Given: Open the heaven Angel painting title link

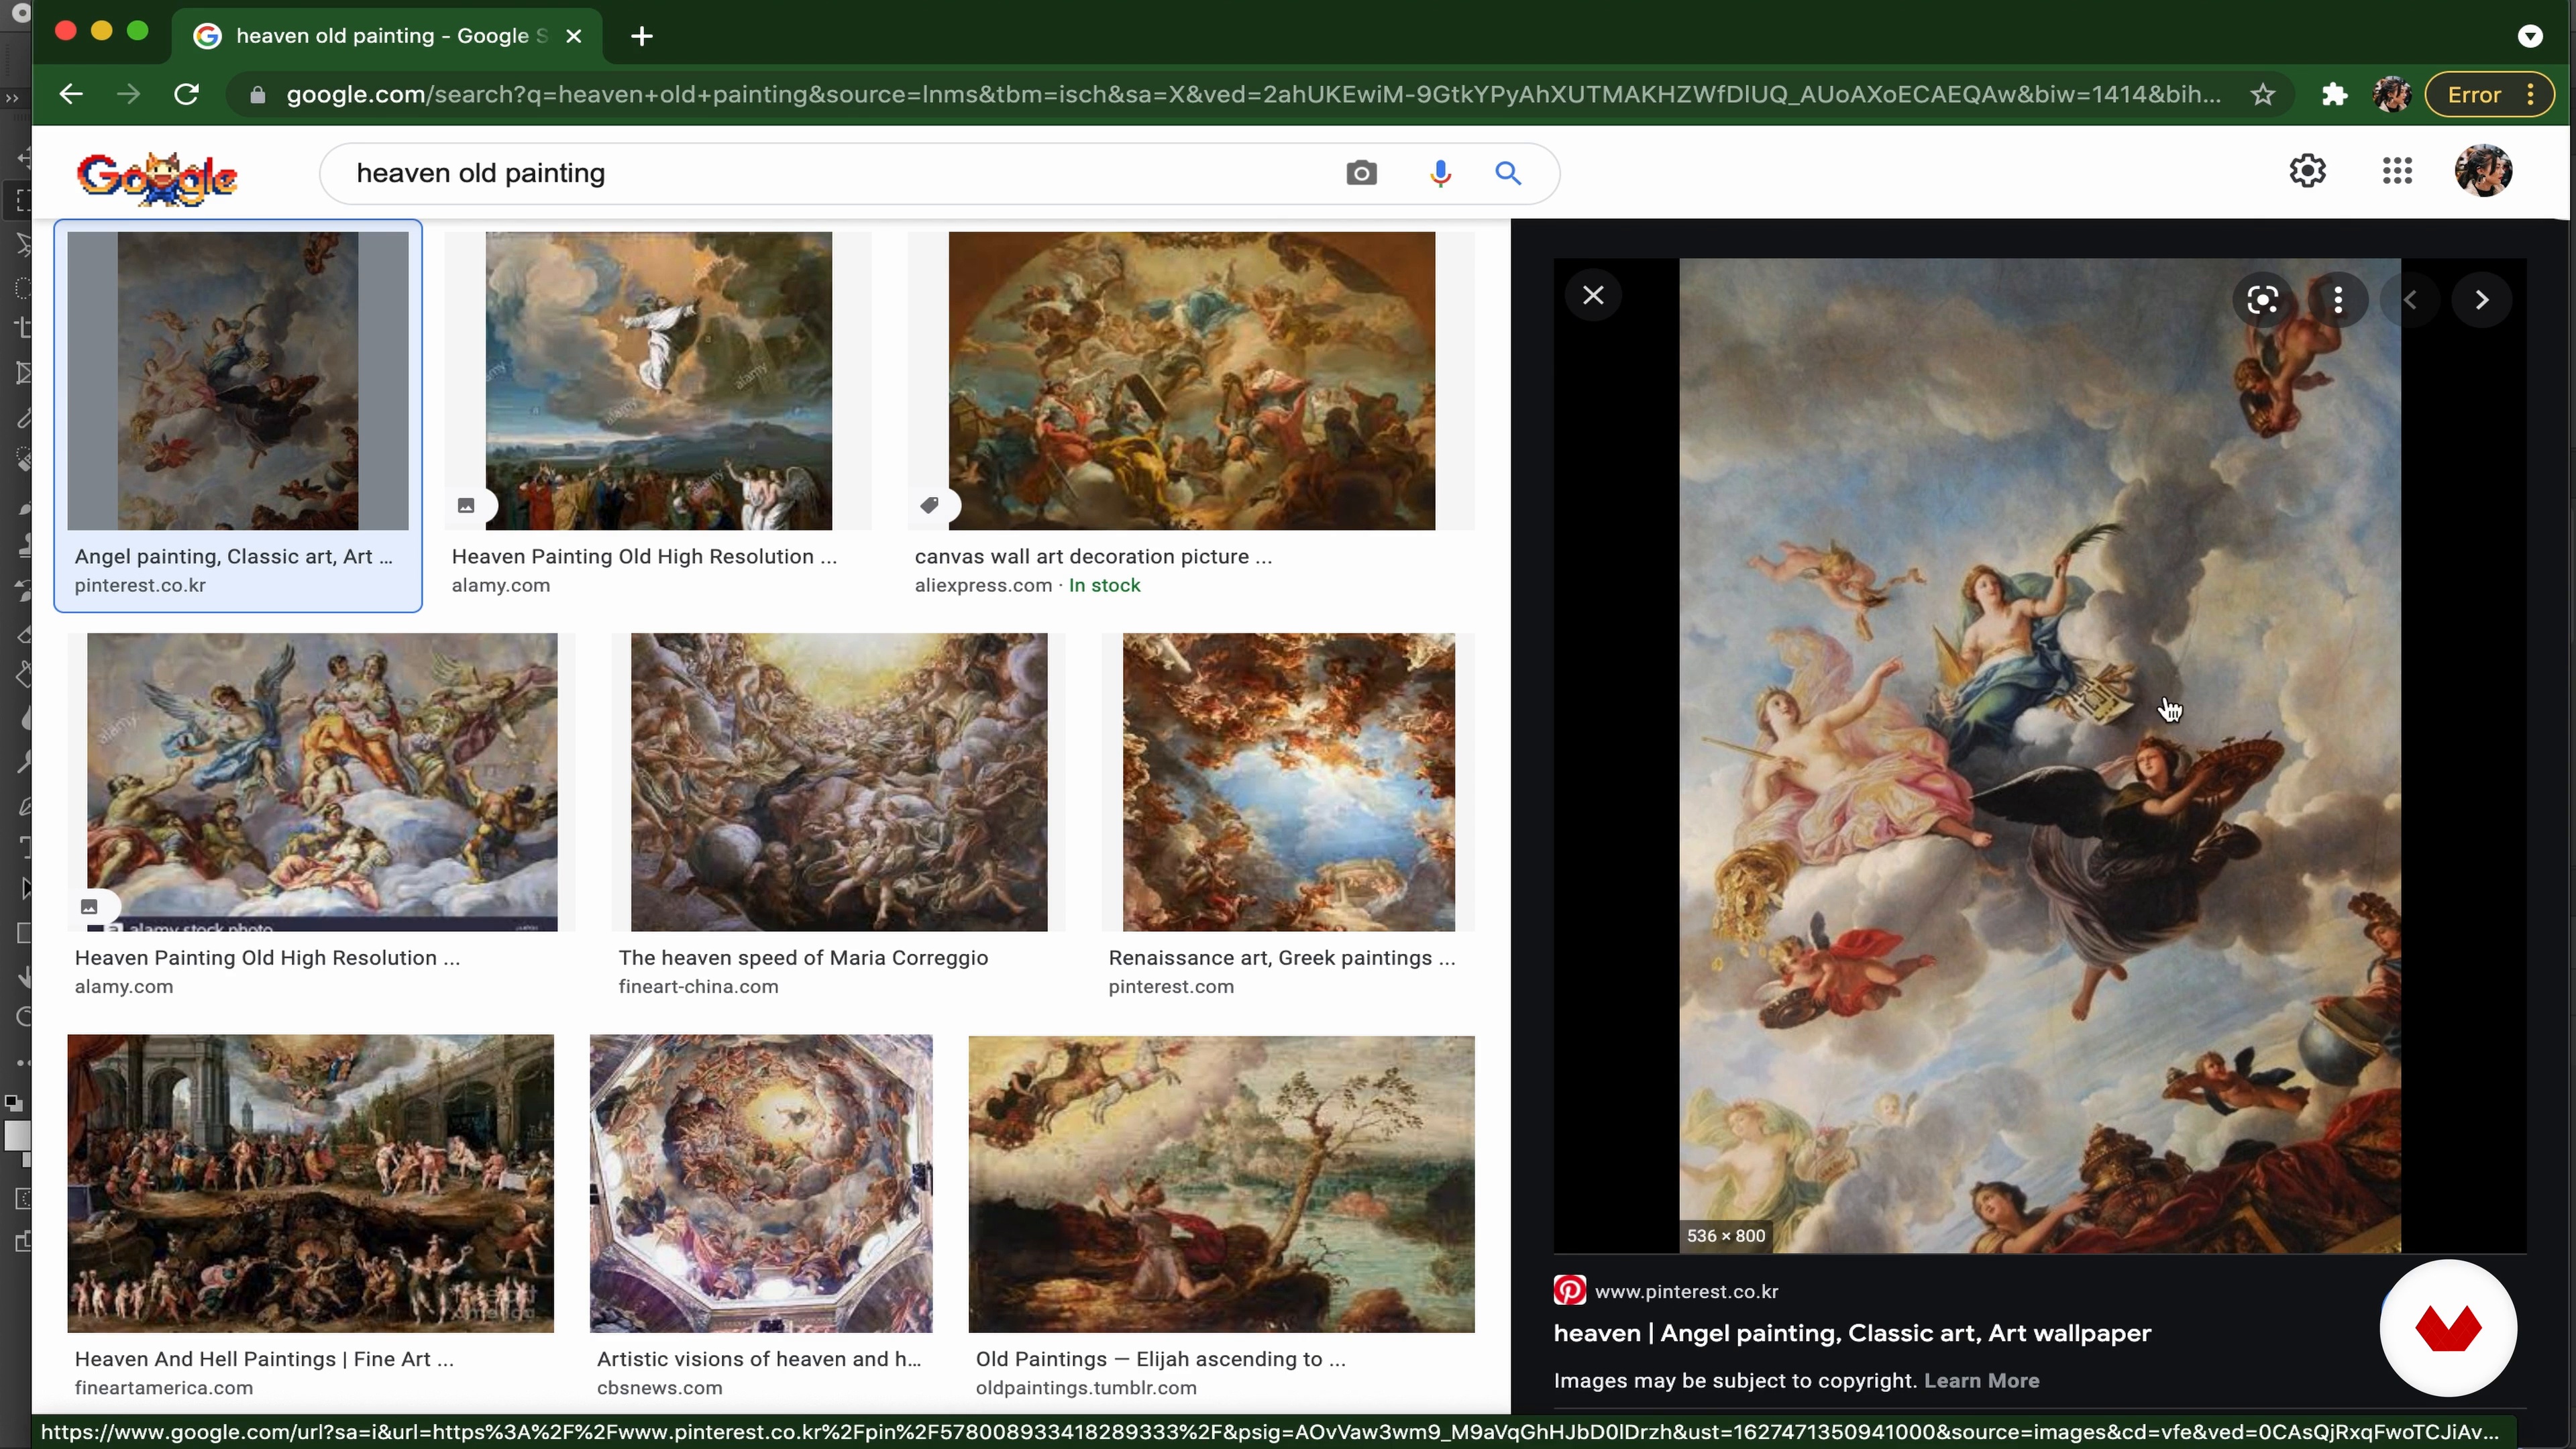Looking at the screenshot, I should click(x=1852, y=1333).
